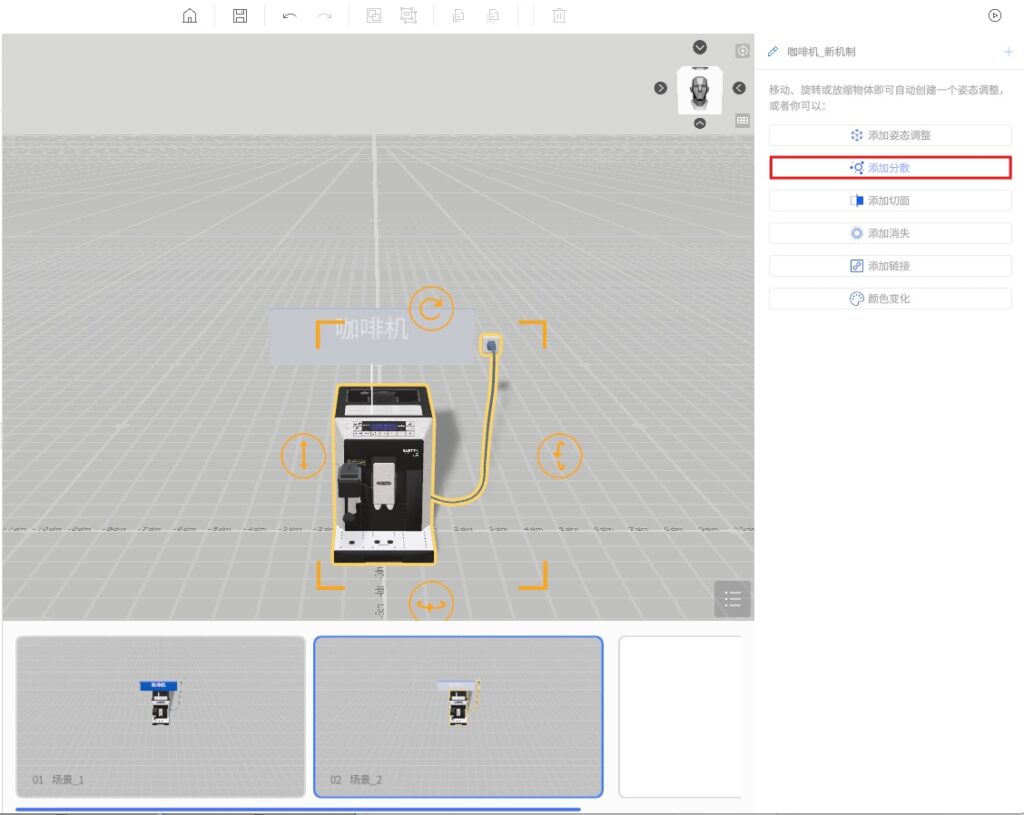The height and width of the screenshot is (815, 1024).
Task: Click the pencil rename icon beside 咖啡机_新机制
Action: pyautogui.click(x=773, y=51)
